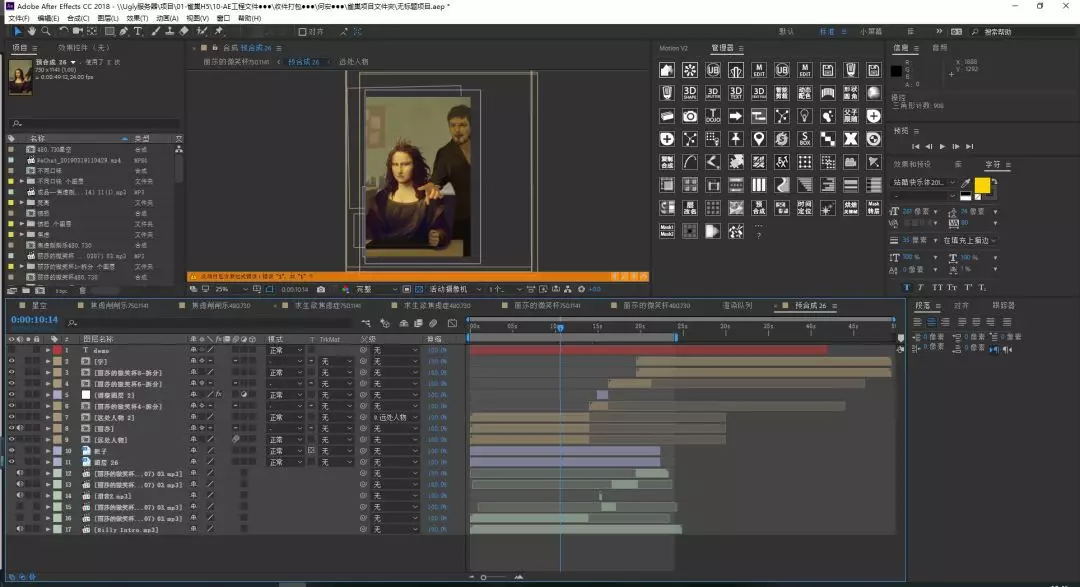
Task: Enable the 对齐 snapping checkbox
Action: pyautogui.click(x=302, y=31)
